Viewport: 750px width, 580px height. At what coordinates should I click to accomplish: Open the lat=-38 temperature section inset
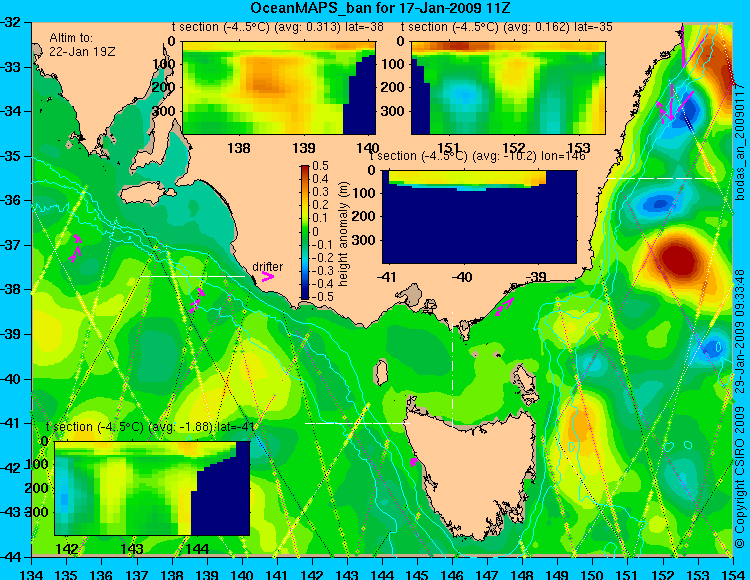click(279, 88)
